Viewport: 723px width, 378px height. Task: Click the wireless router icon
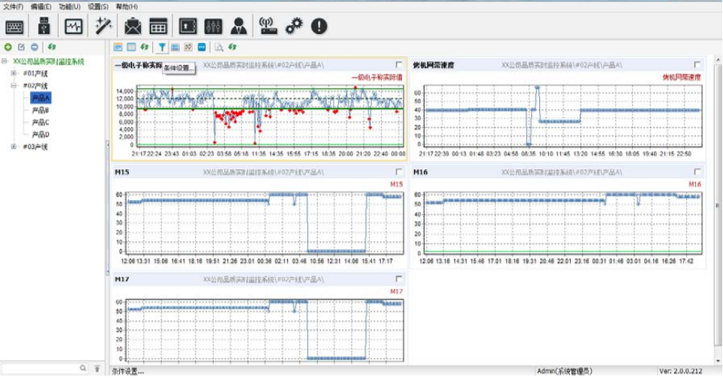[x=268, y=26]
